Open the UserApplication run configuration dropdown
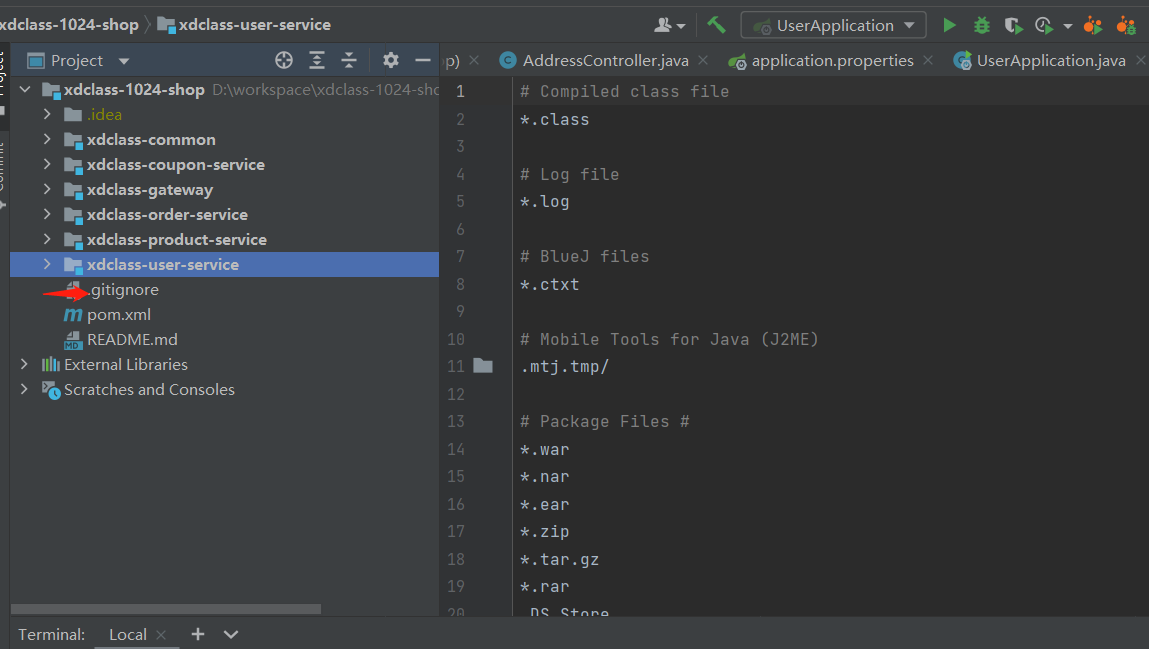 (x=833, y=25)
